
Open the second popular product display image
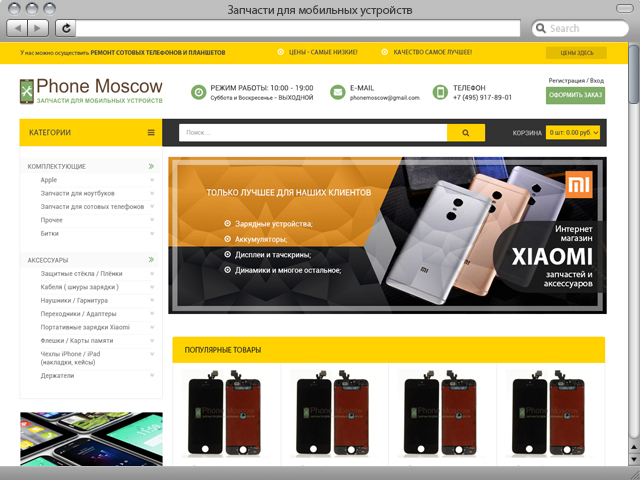pos(334,413)
